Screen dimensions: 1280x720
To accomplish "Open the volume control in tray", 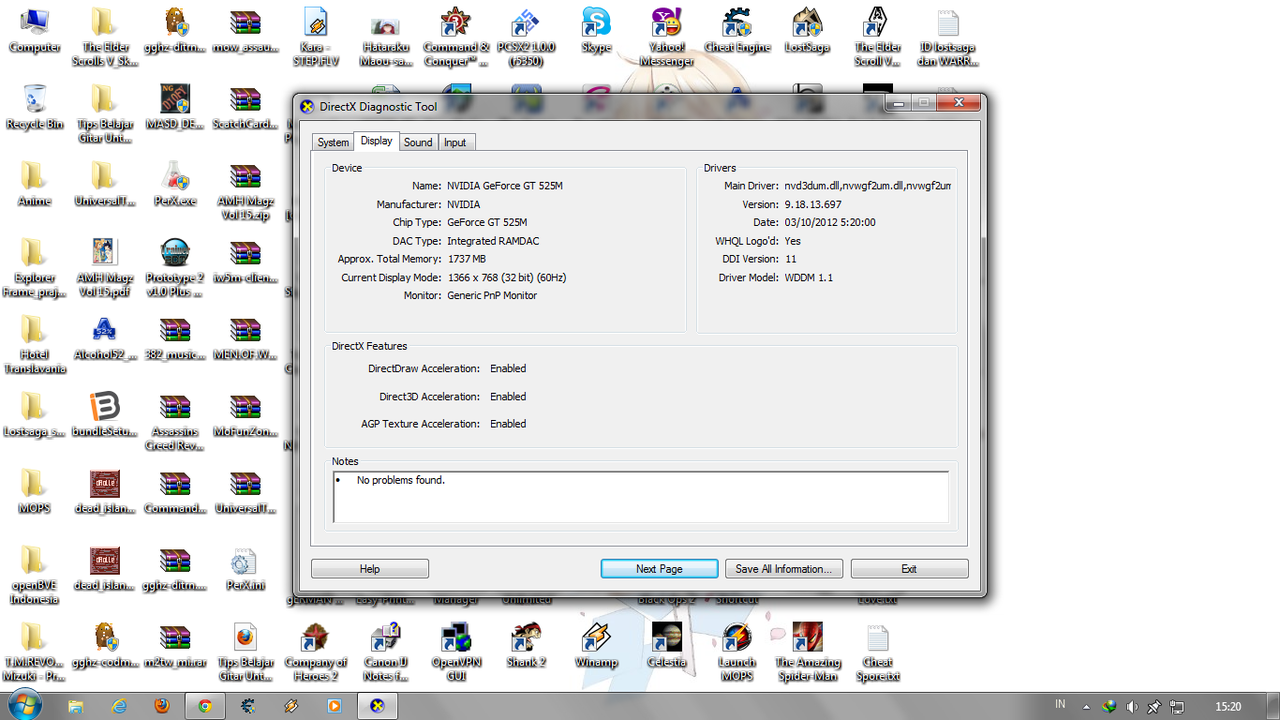I will pos(1131,707).
